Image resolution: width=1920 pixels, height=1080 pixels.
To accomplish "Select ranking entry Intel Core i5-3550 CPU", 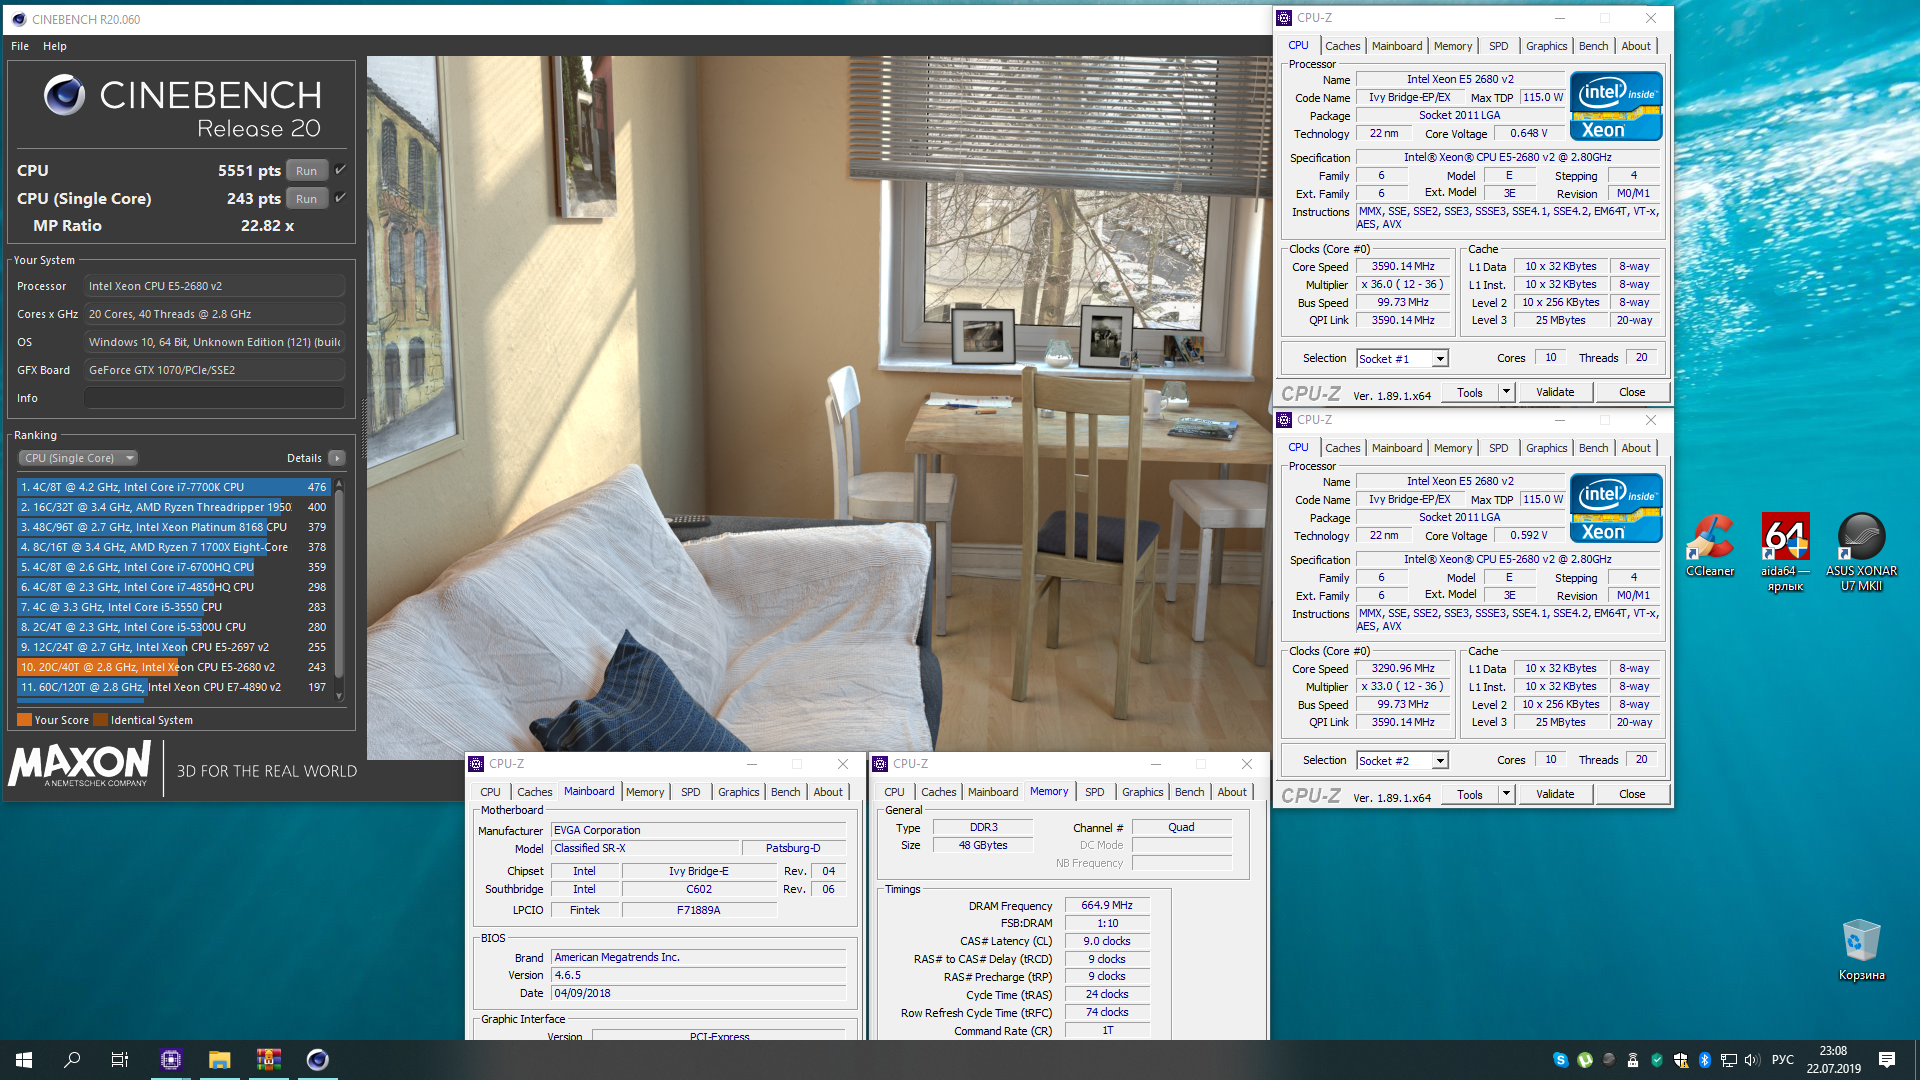I will pyautogui.click(x=174, y=607).
